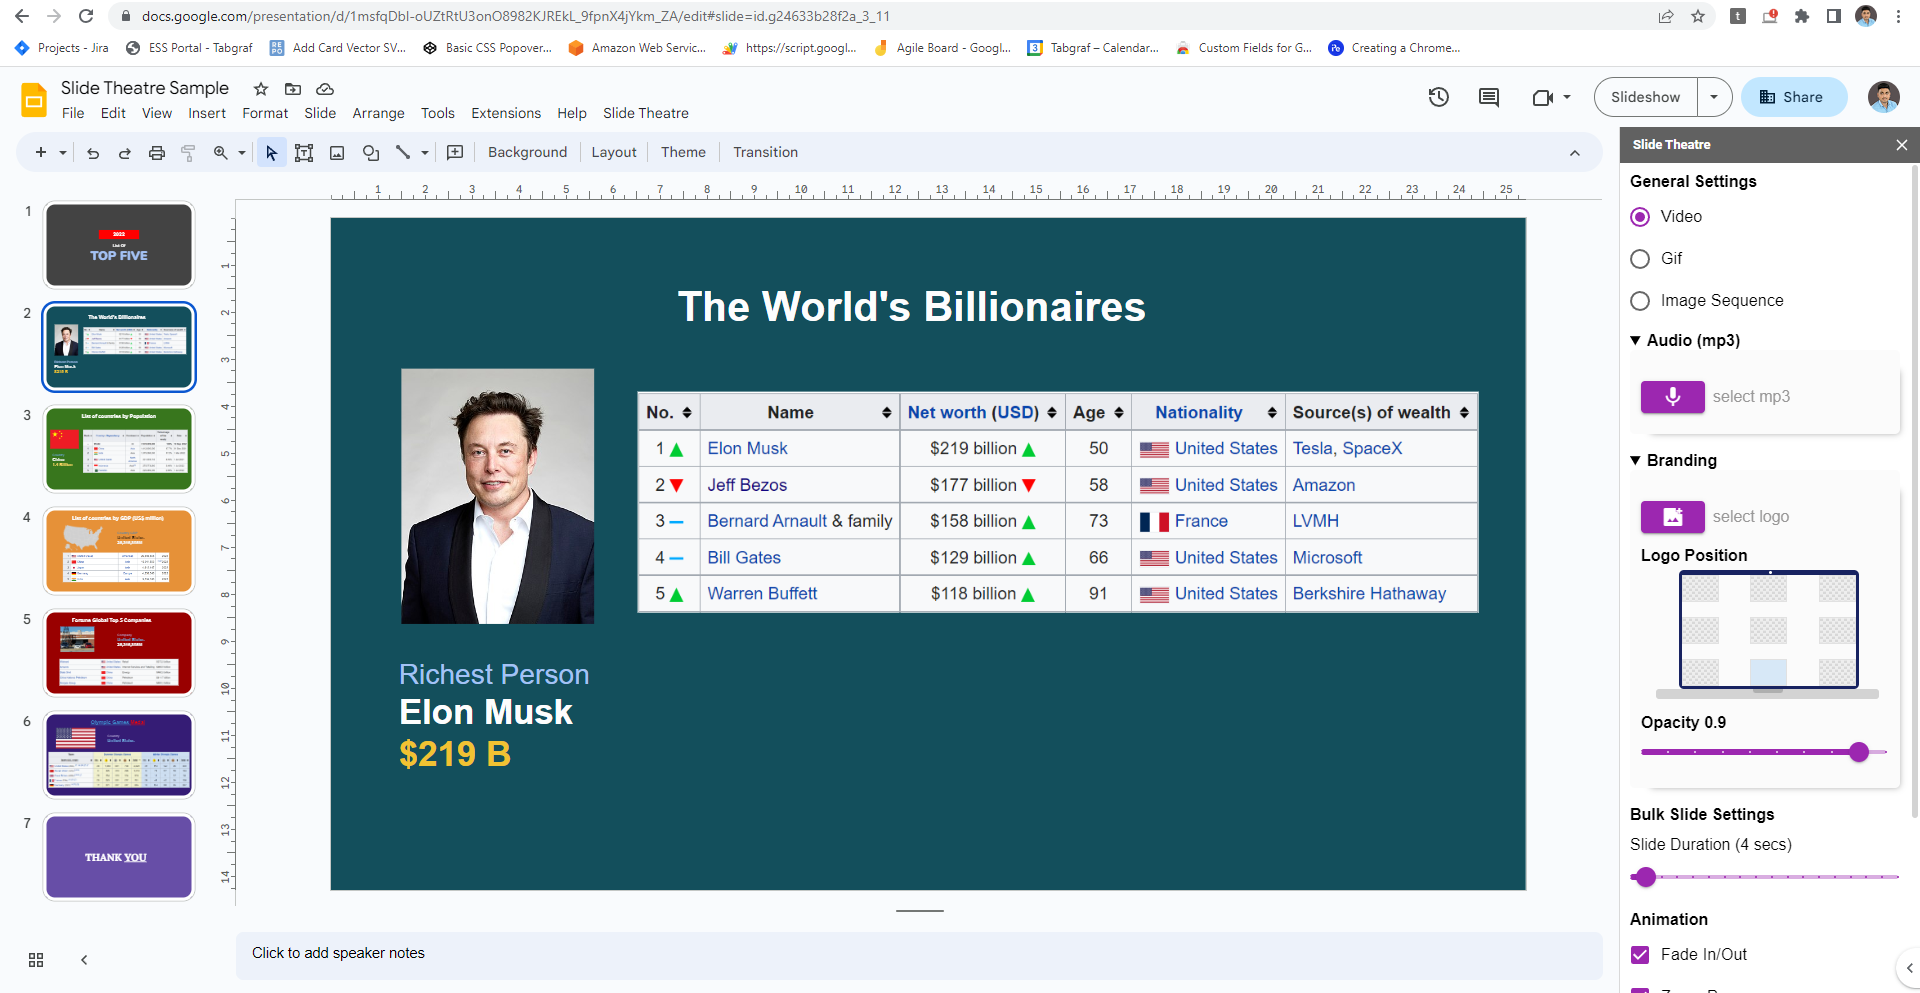Screen dimensions: 1920x993
Task: Click the new slide plus icon
Action: click(41, 153)
